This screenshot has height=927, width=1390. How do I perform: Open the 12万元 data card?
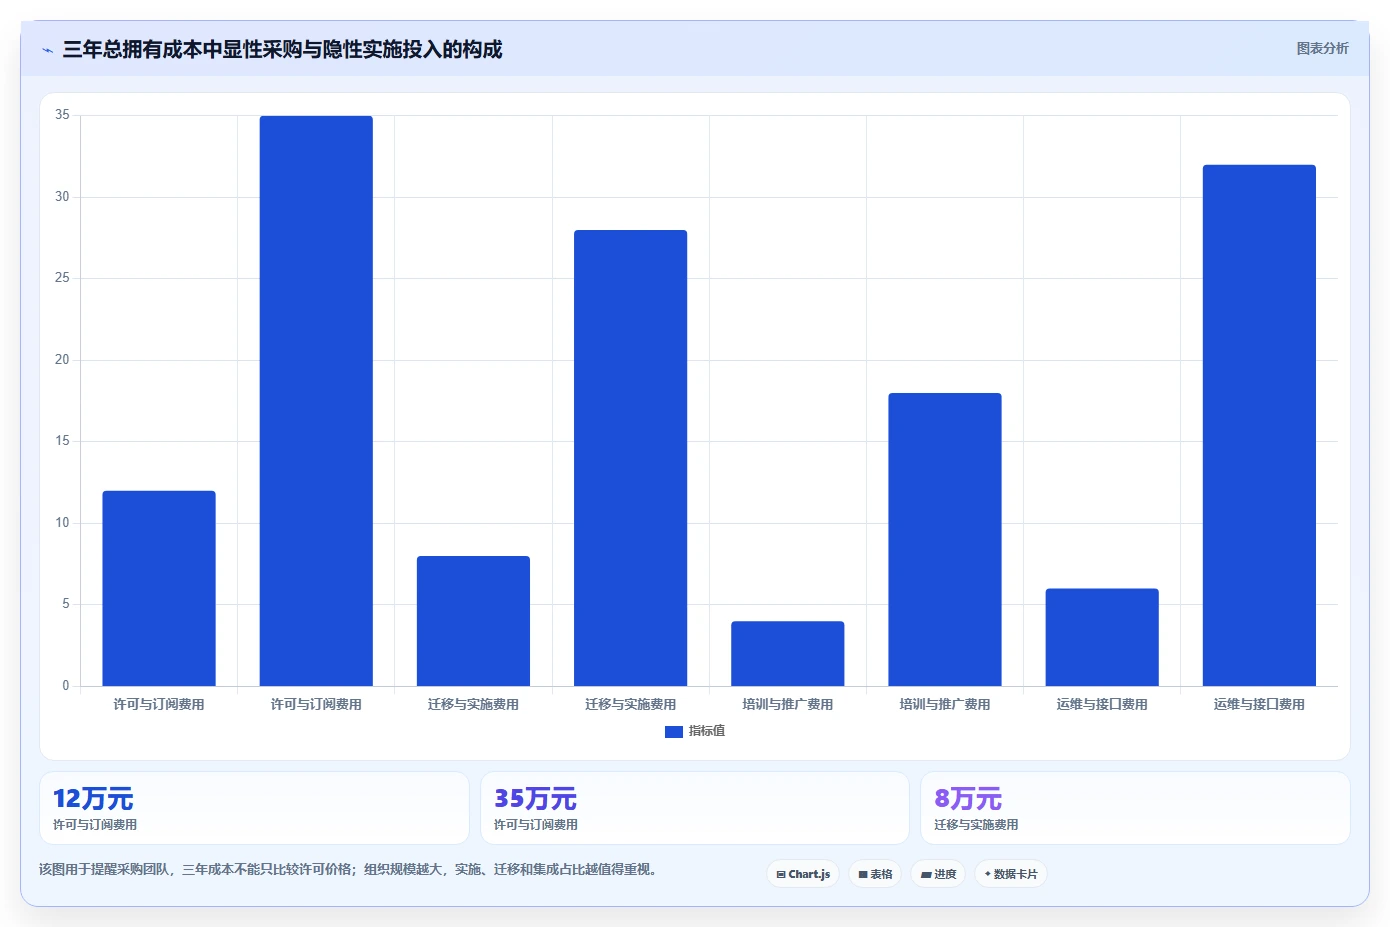254,808
